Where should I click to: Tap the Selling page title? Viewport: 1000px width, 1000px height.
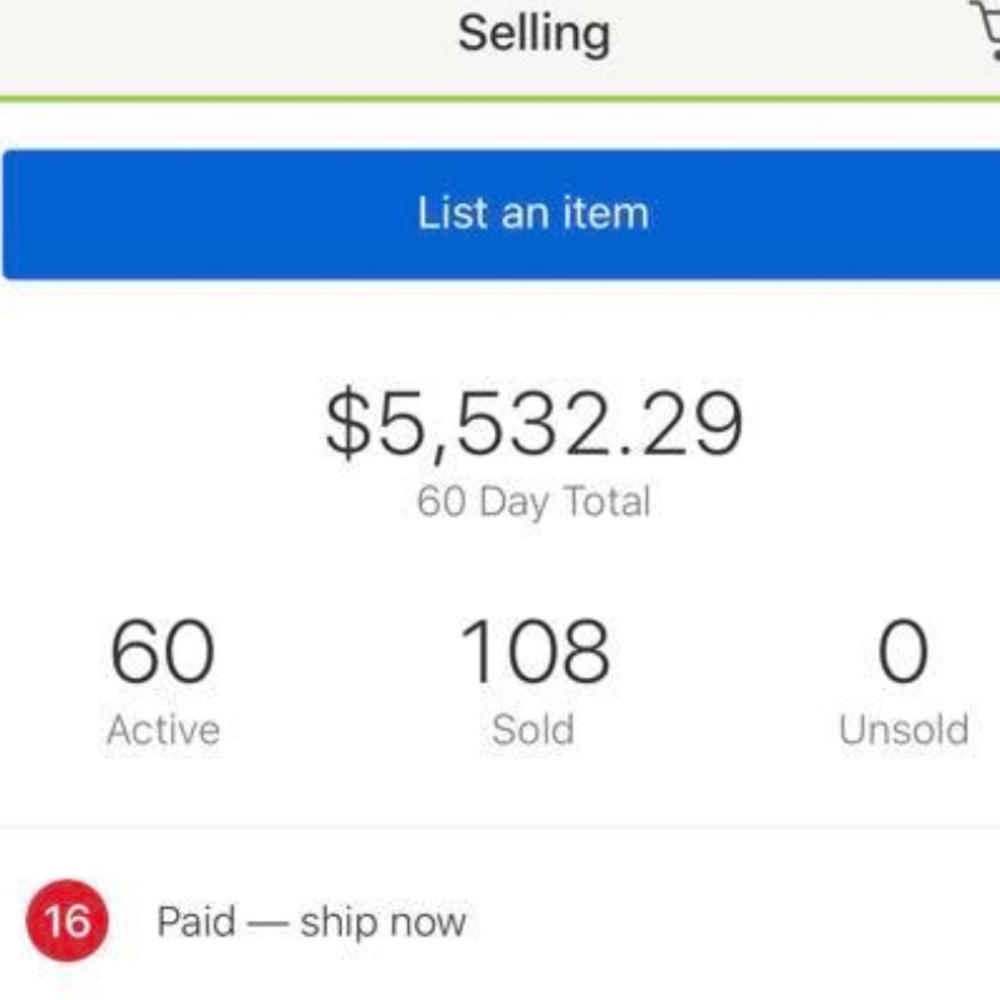tap(533, 33)
